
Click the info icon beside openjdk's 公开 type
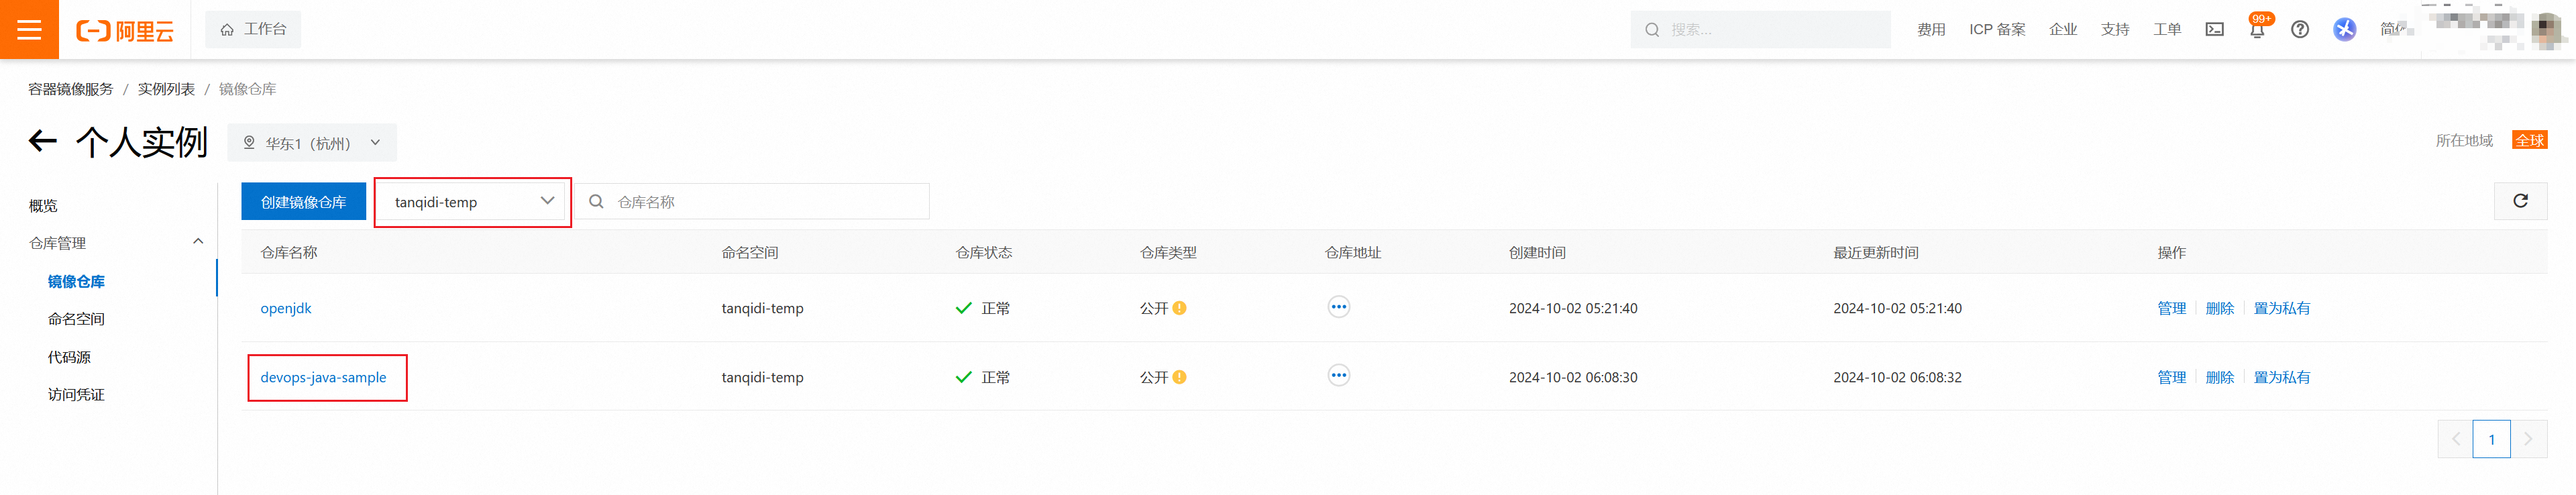(x=1179, y=308)
